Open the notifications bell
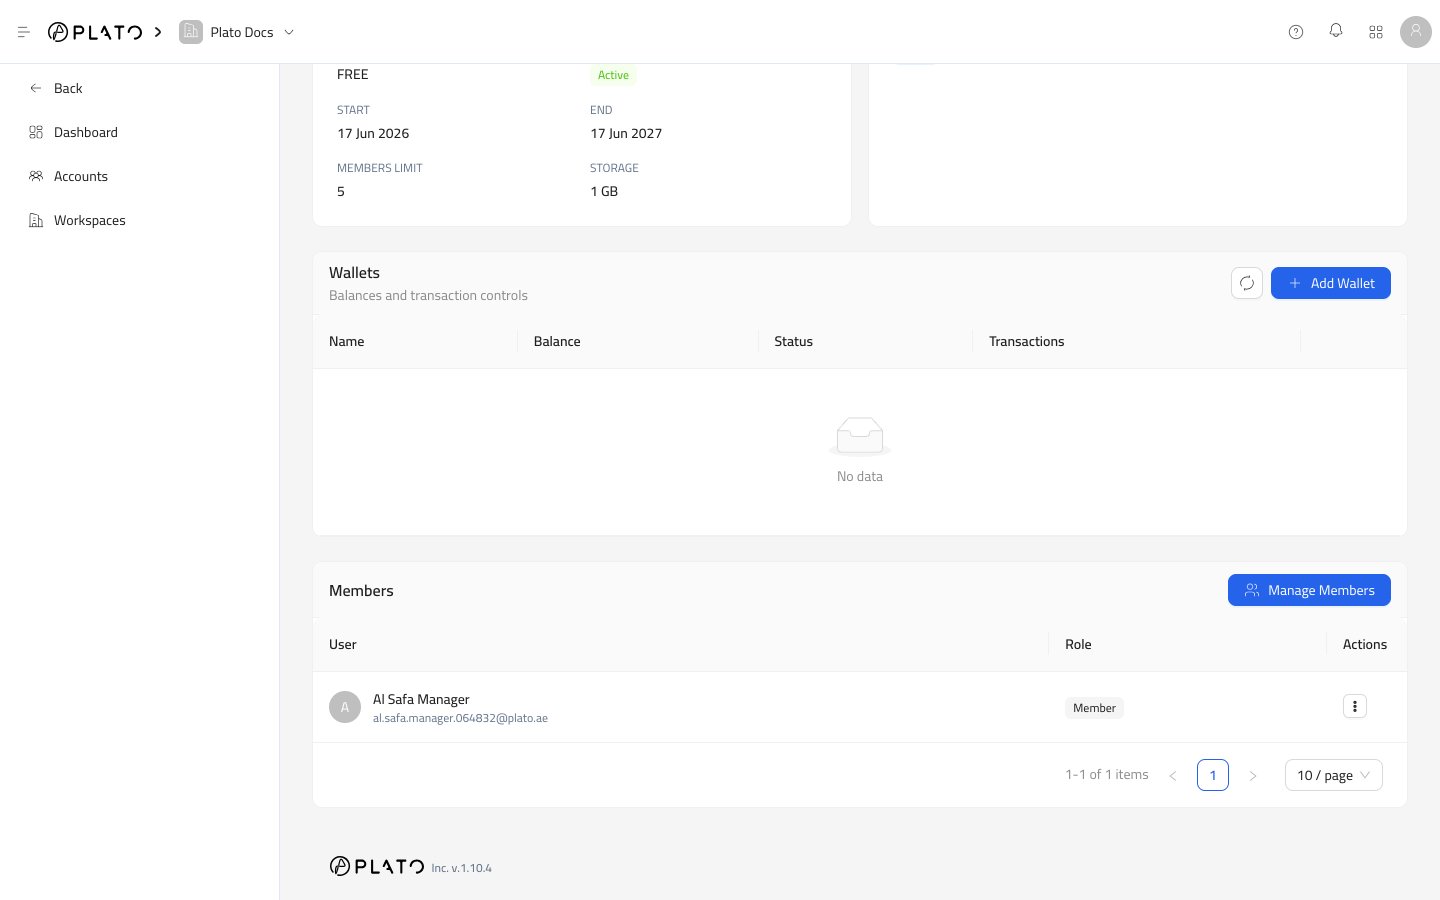1440x900 pixels. (1336, 31)
